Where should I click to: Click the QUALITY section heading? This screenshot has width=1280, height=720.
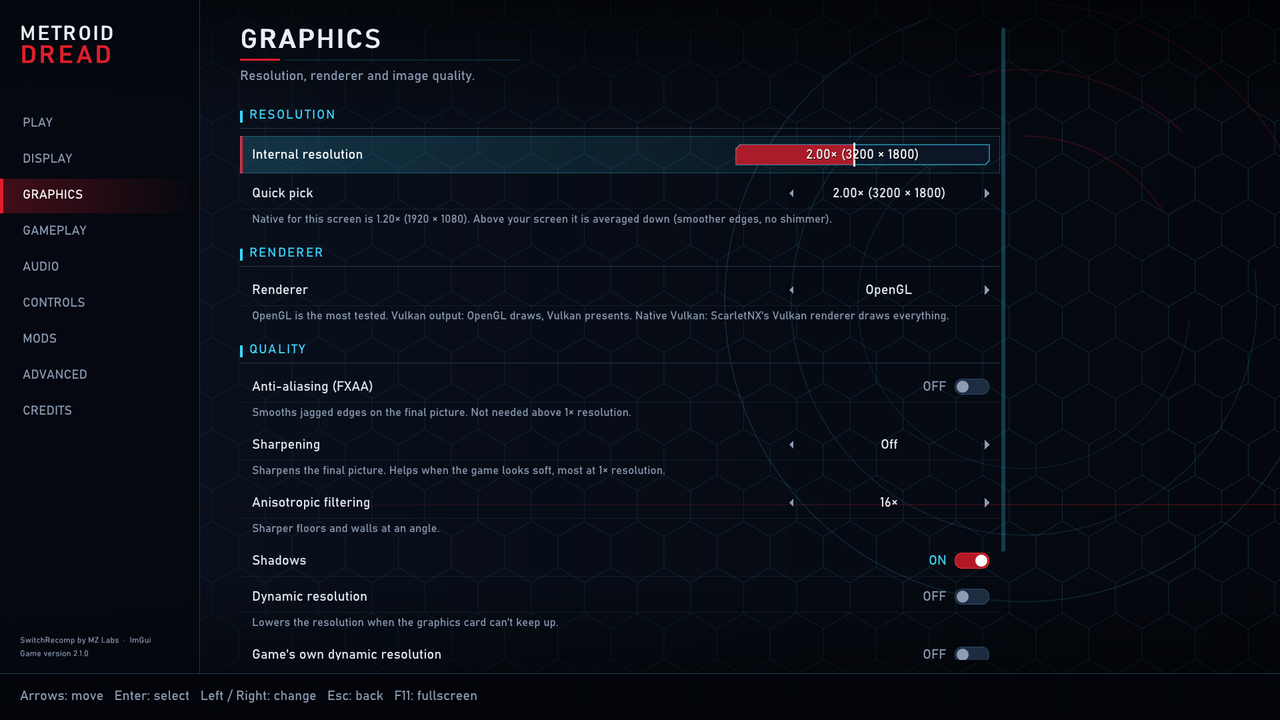277,350
